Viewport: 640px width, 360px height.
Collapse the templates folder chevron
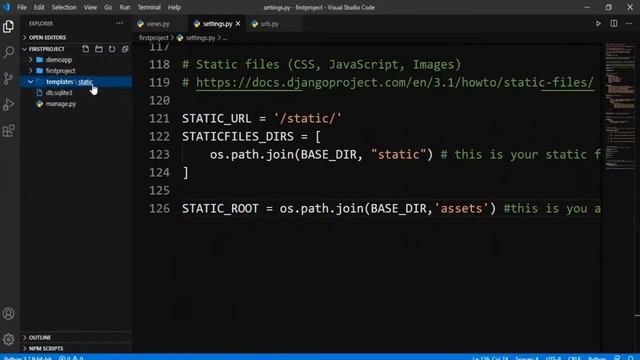coord(31,82)
